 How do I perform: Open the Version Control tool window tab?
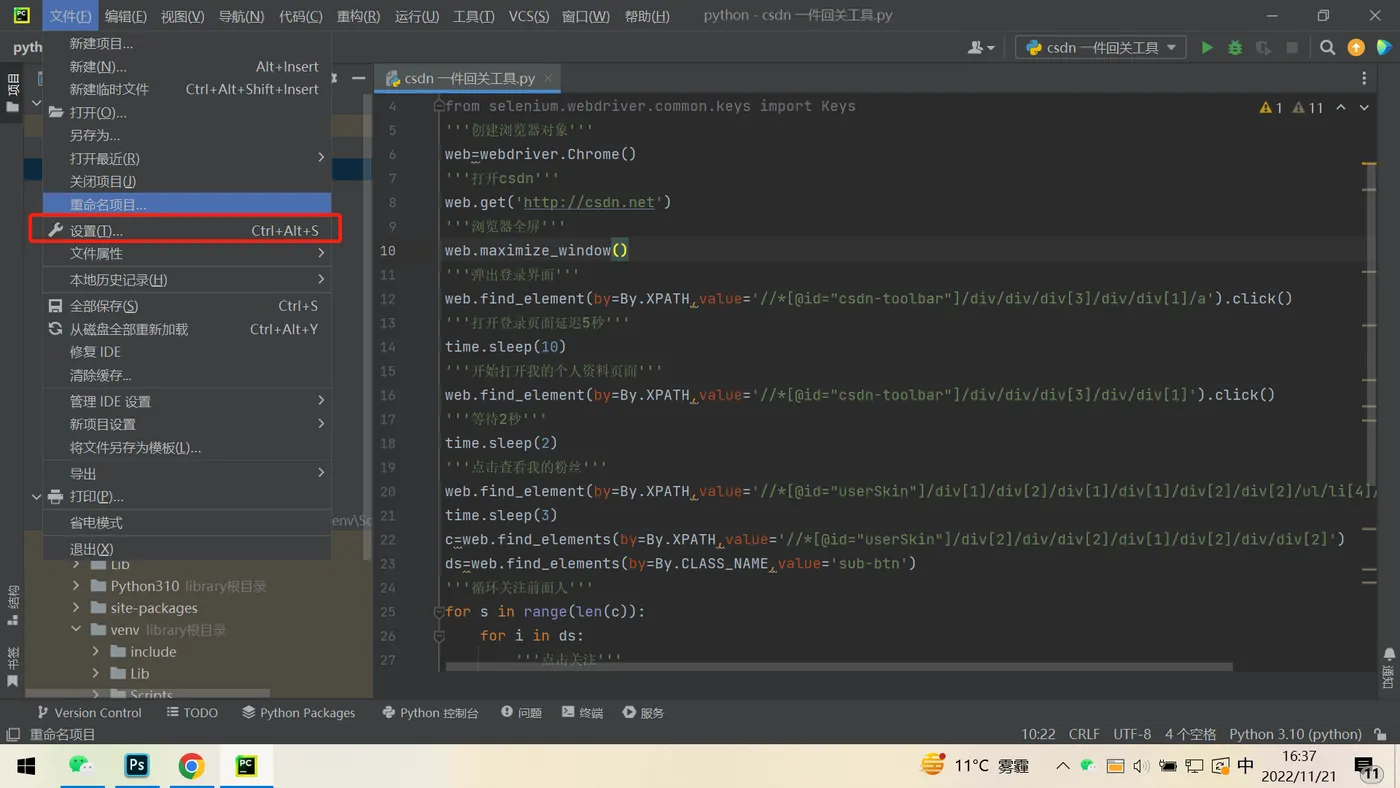tap(89, 713)
